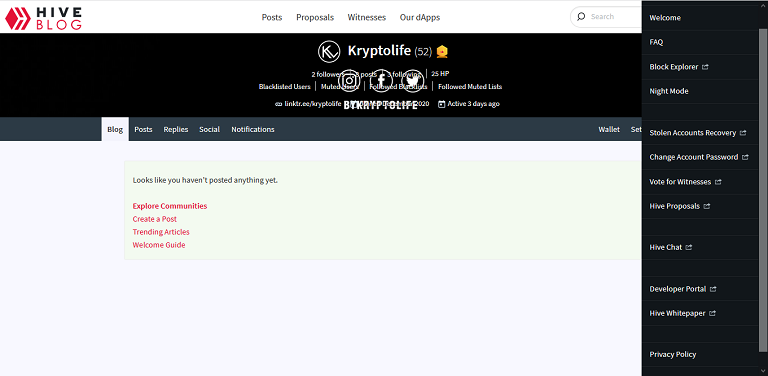Open the Followed Muted Lists link

(x=470, y=87)
